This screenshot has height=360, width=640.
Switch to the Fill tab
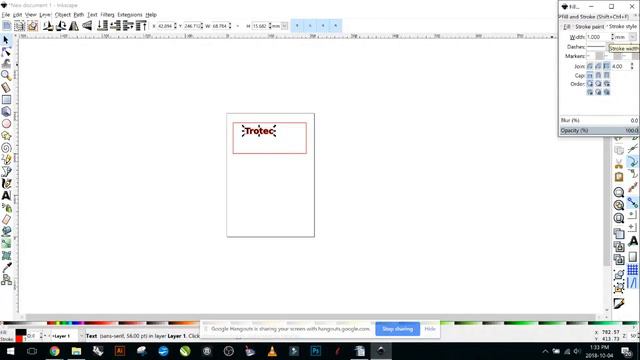(x=567, y=27)
